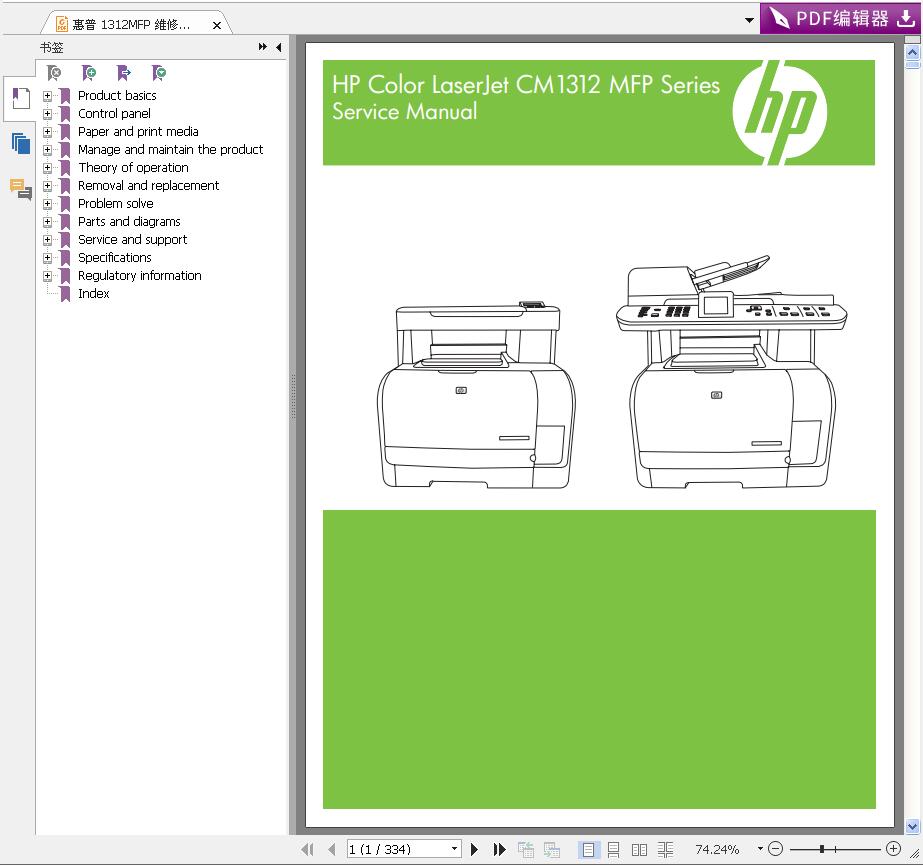Click the next view icon
923x866 pixels.
click(x=552, y=850)
